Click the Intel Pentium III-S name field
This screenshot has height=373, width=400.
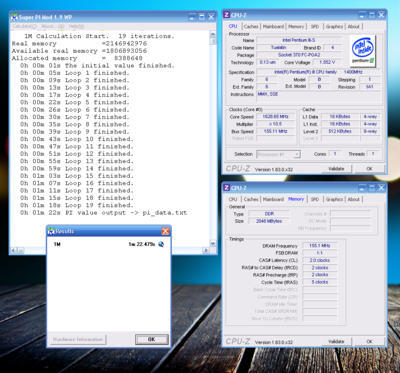(299, 40)
